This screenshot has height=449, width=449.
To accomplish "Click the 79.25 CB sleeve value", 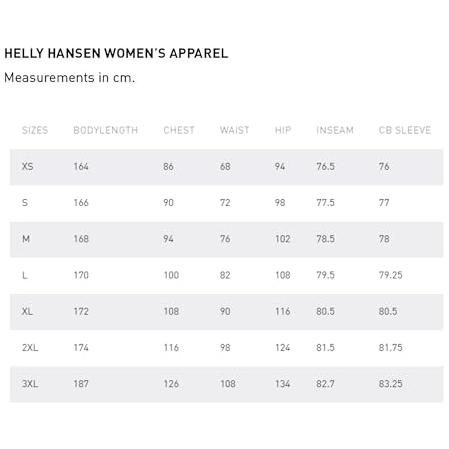I will [391, 275].
